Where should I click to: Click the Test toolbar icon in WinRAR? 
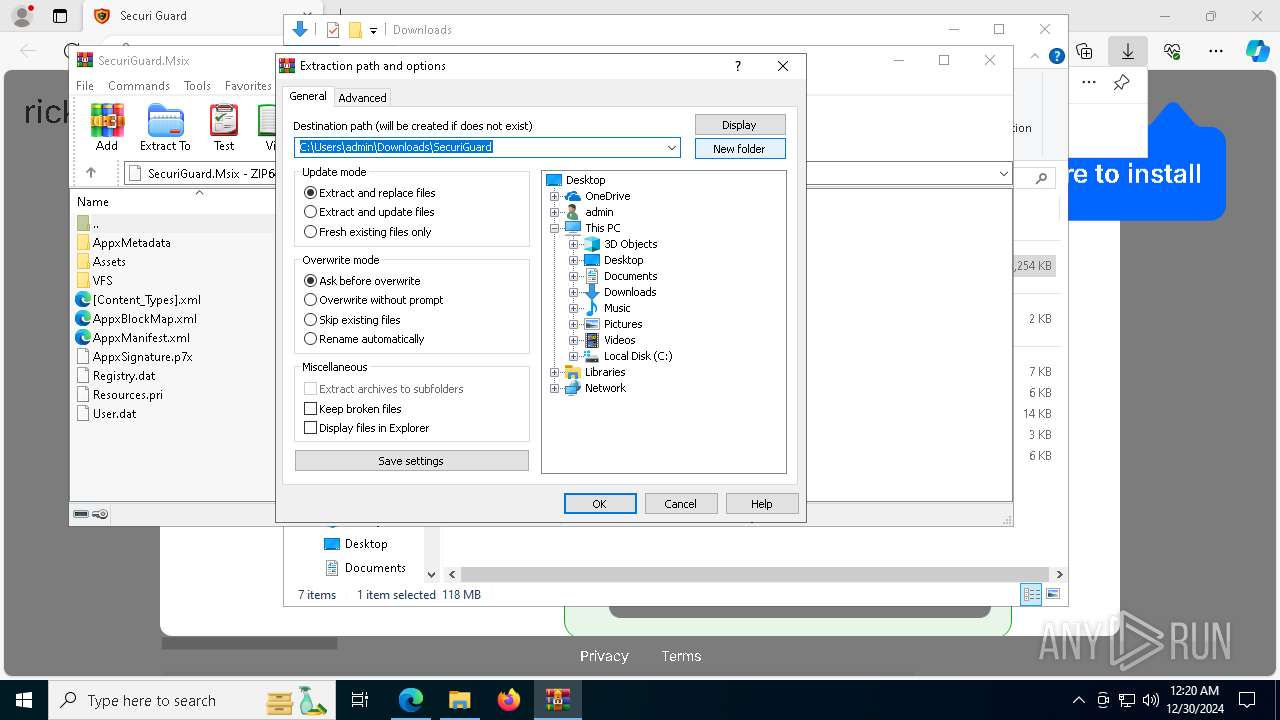(x=224, y=127)
